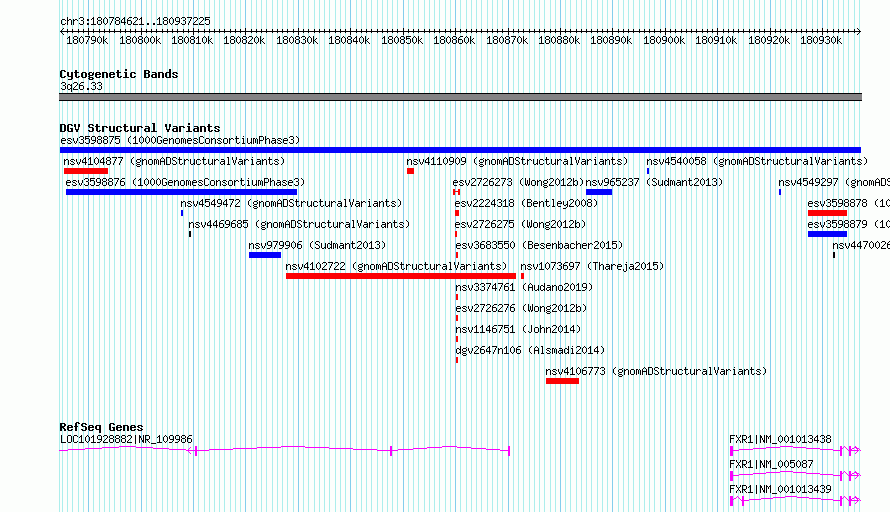
Task: Select the blue nsv979906 variant bar
Action: point(265,255)
